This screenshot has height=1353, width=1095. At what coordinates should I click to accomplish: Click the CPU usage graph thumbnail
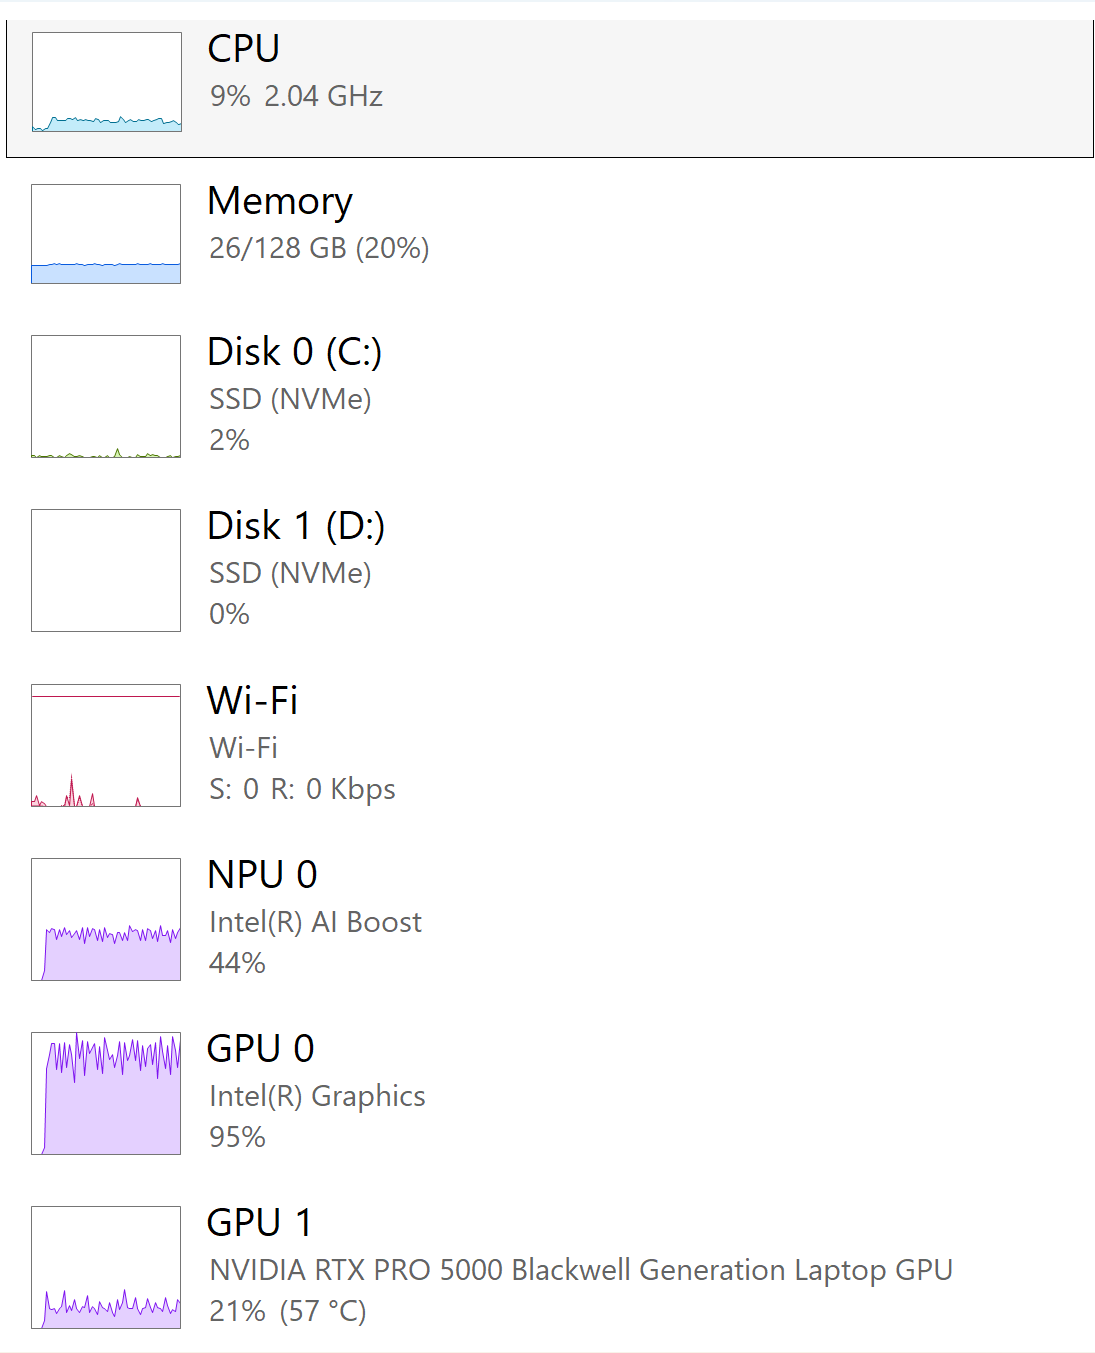pos(106,82)
